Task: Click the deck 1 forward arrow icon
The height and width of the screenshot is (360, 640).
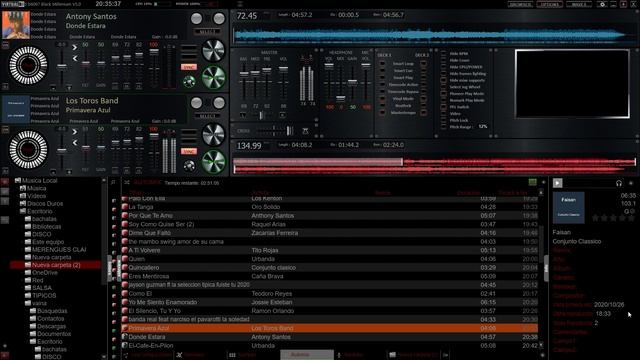Action: click(75, 48)
